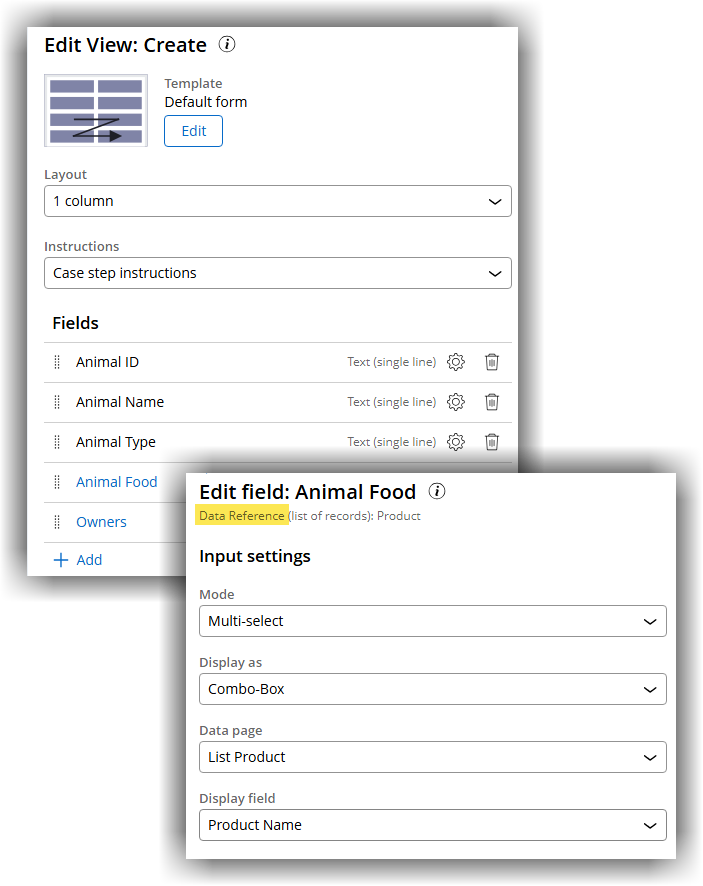Click the info icon beside Edit field: Animal Food
This screenshot has height=886, width=703.
click(437, 491)
